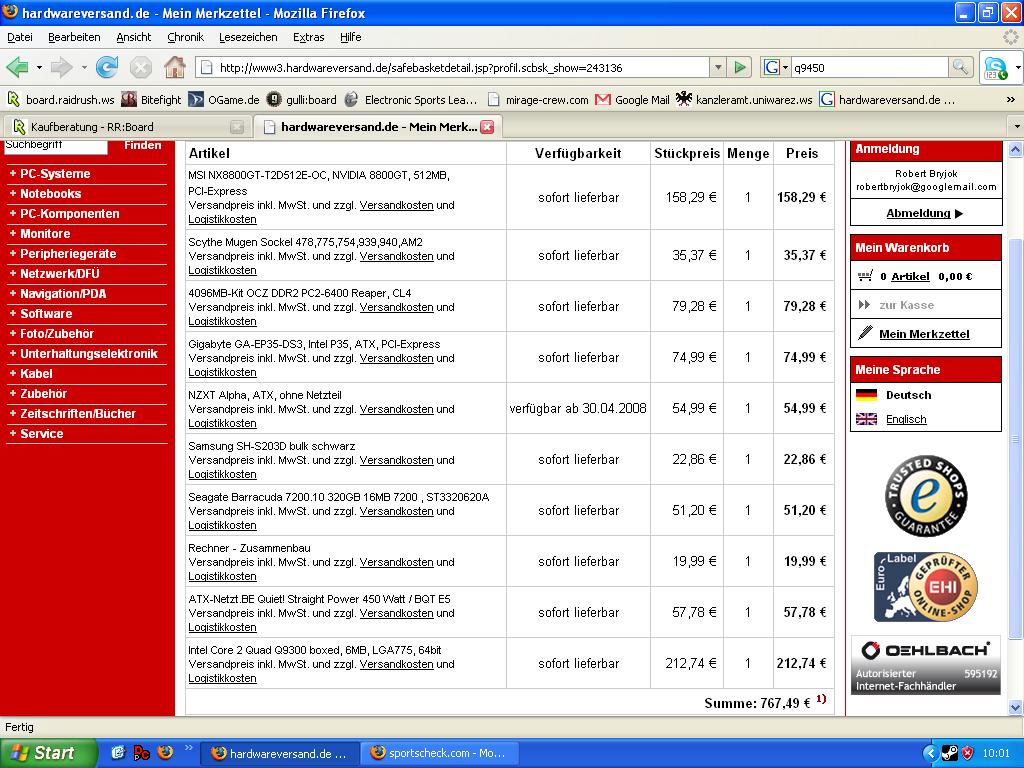Show more bookmarks chevron
Screen dimensions: 1024x768
click(1010, 100)
